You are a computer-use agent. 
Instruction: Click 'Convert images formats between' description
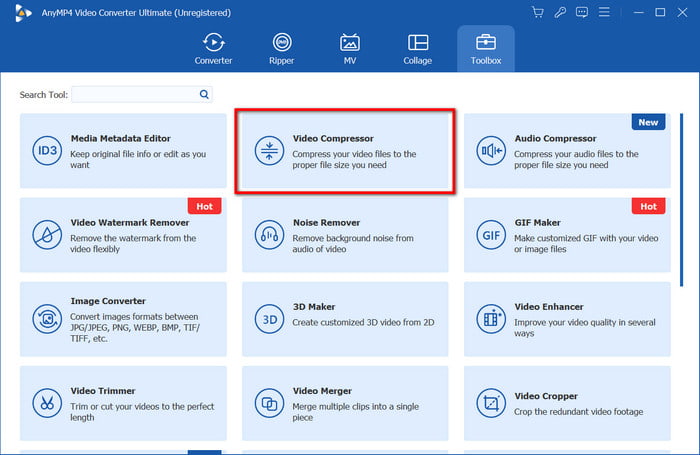(x=134, y=328)
